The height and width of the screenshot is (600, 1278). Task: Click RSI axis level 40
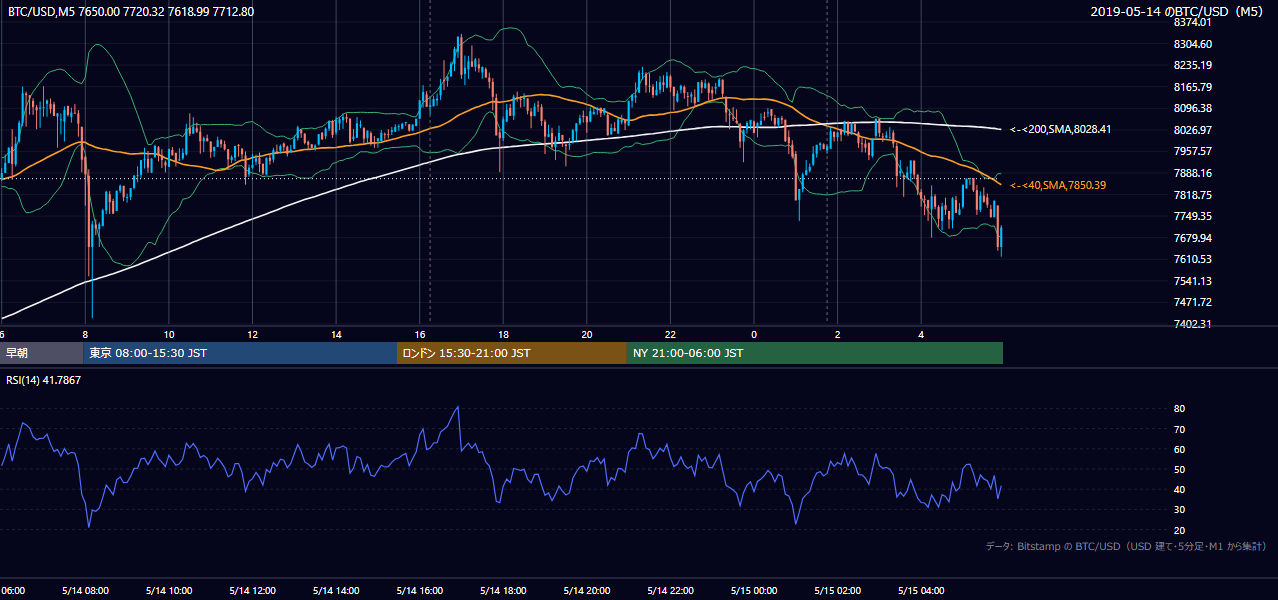(1179, 490)
